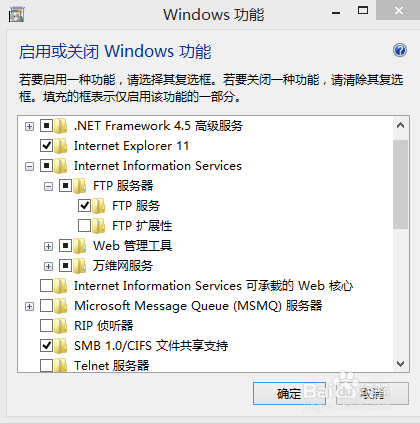Click the 确定 button
Viewport: 420px width, 424px height.
point(289,393)
